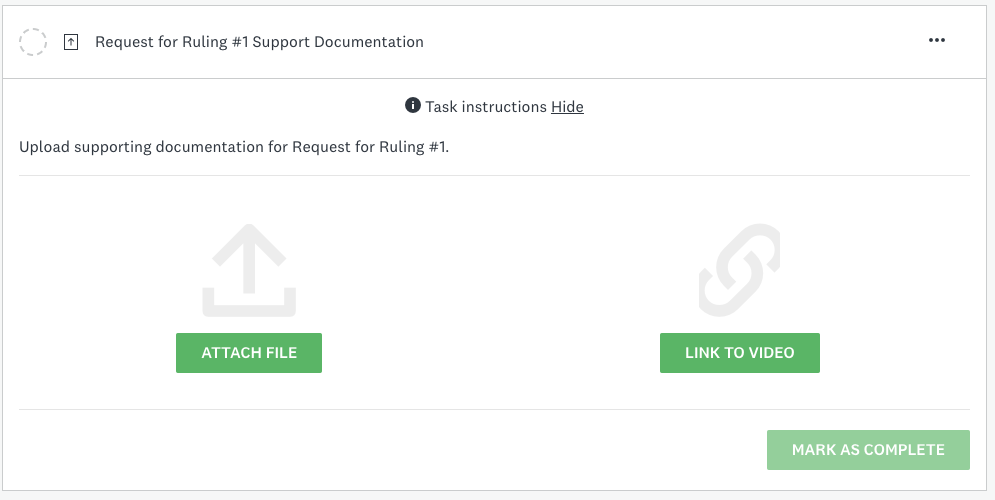995x500 pixels.
Task: Click the Attach File button
Action: (249, 353)
